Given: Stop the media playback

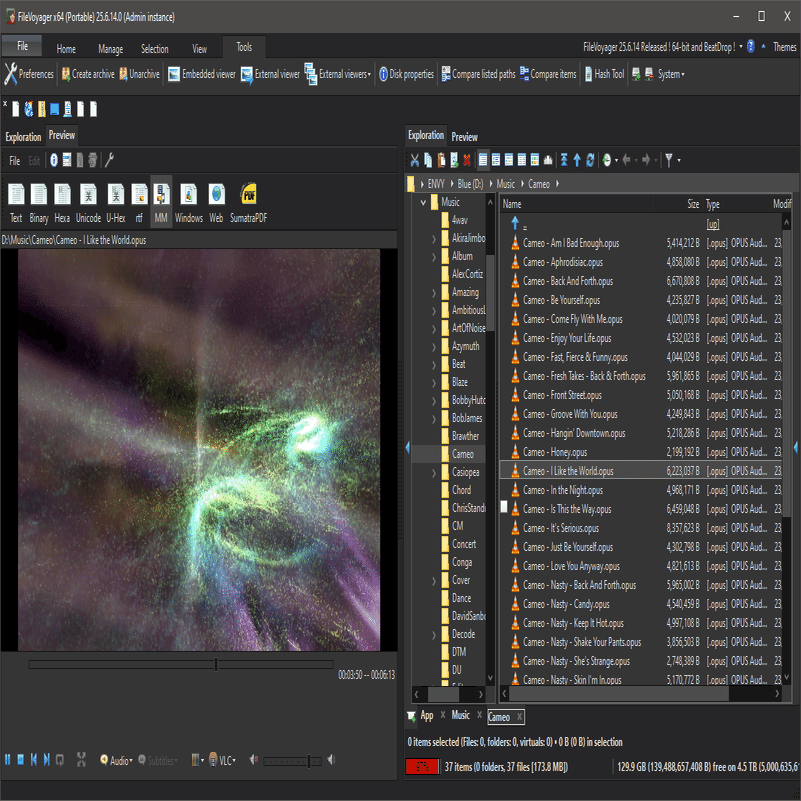Looking at the screenshot, I should tap(20, 760).
